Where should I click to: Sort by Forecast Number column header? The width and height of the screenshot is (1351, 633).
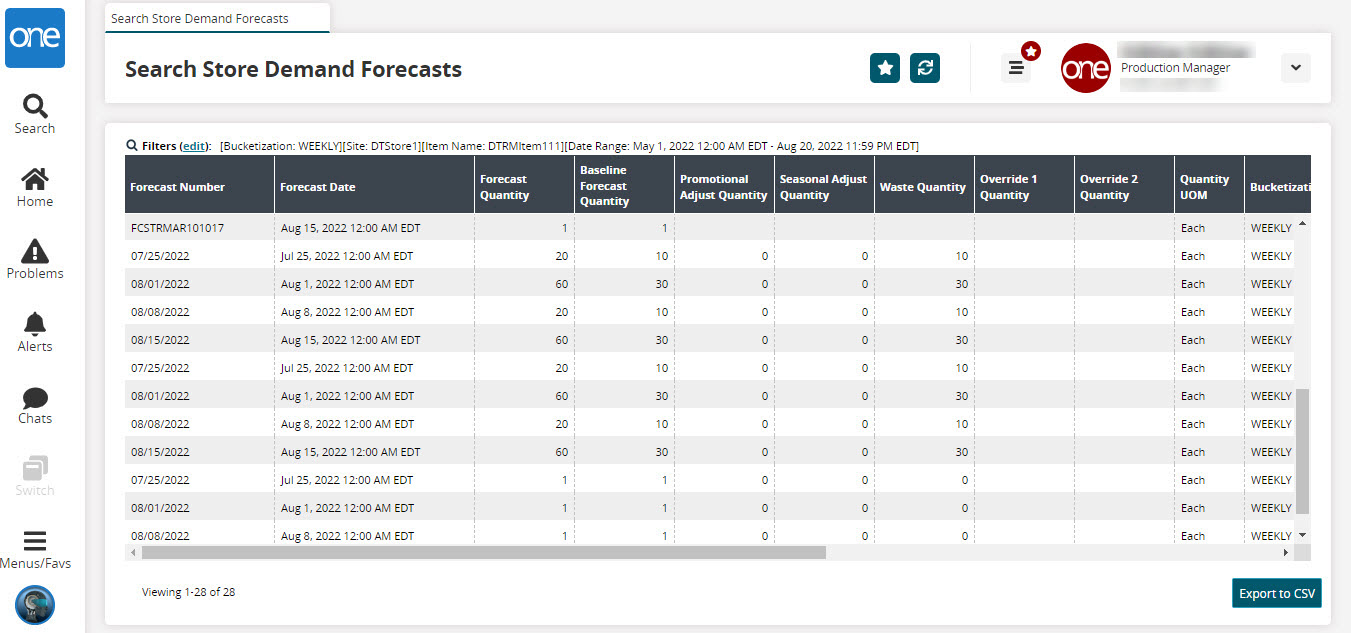pyautogui.click(x=178, y=187)
